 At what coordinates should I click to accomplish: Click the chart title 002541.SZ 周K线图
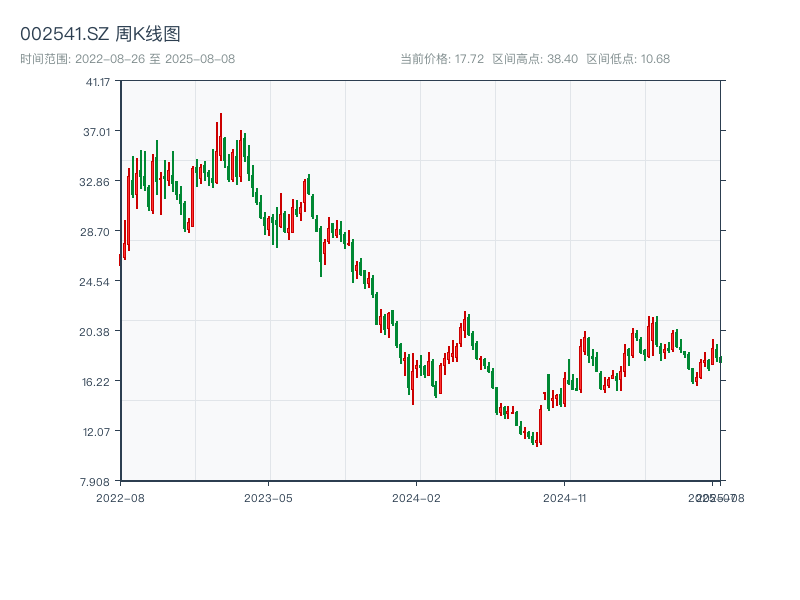(100, 35)
